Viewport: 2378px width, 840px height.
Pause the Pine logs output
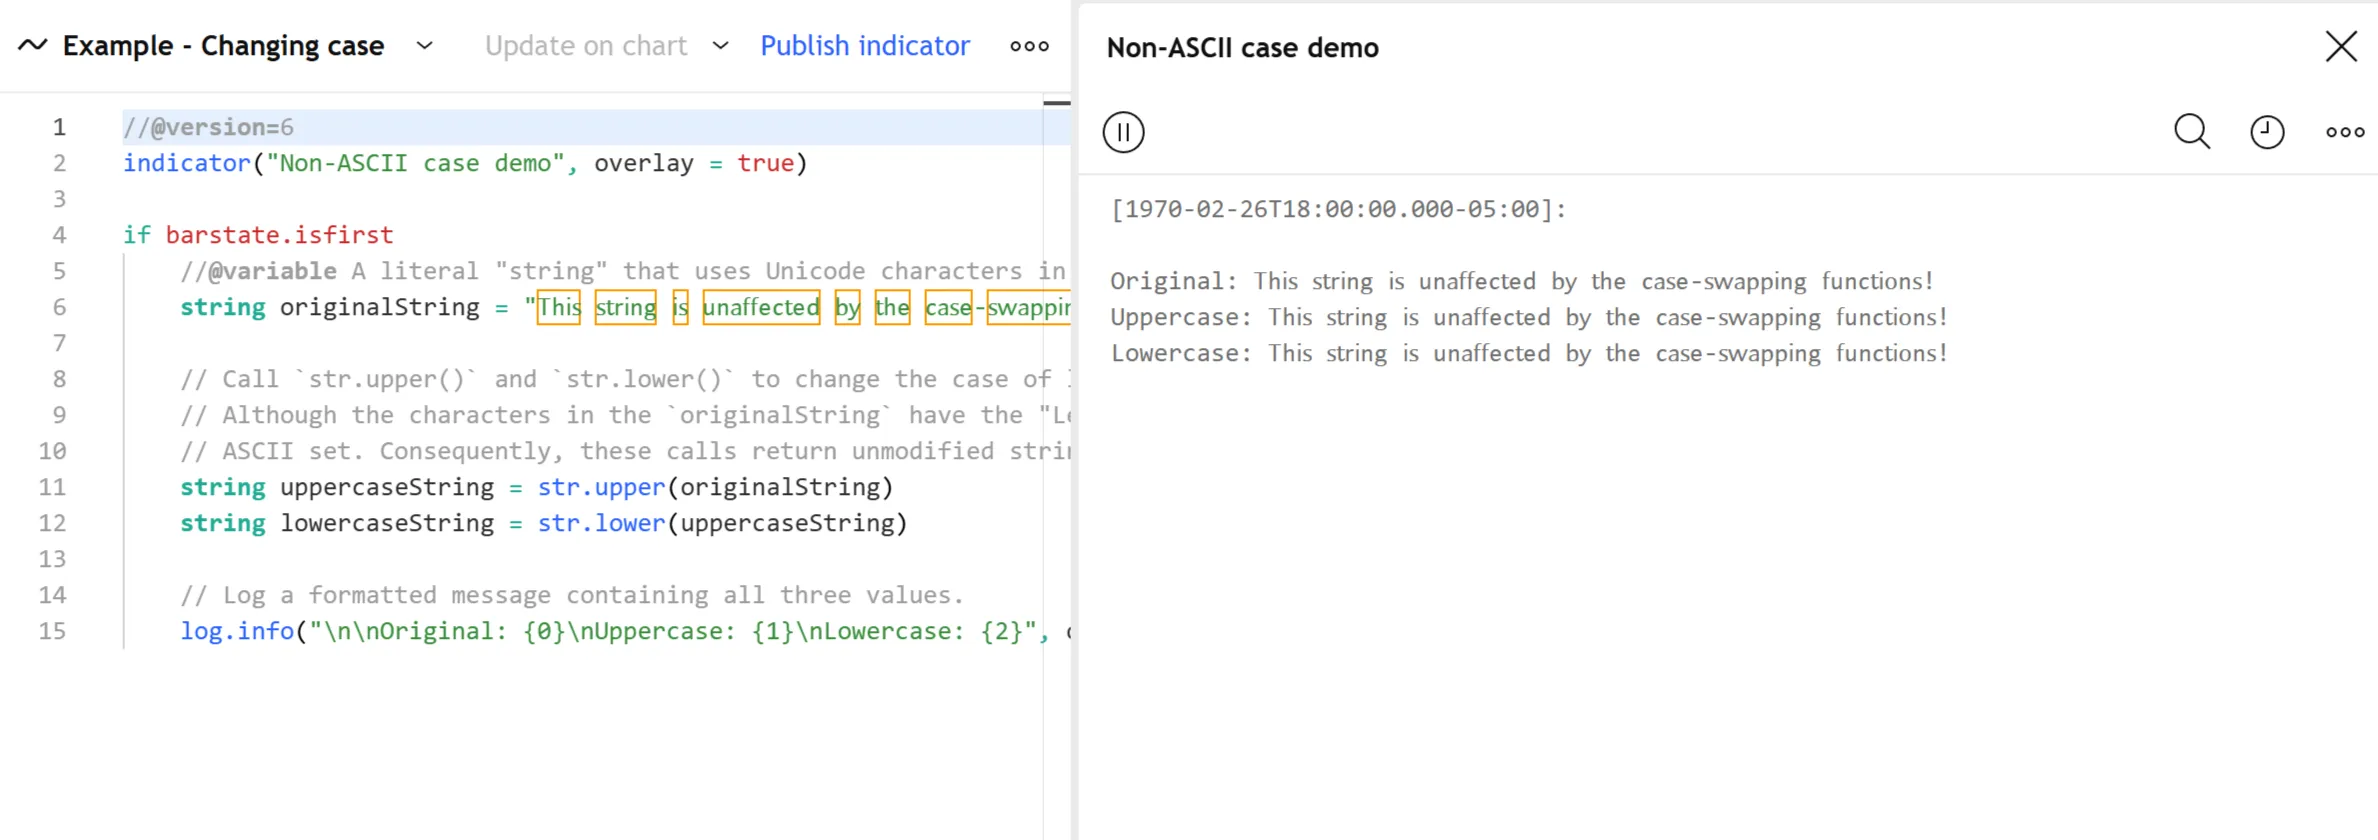(1123, 132)
